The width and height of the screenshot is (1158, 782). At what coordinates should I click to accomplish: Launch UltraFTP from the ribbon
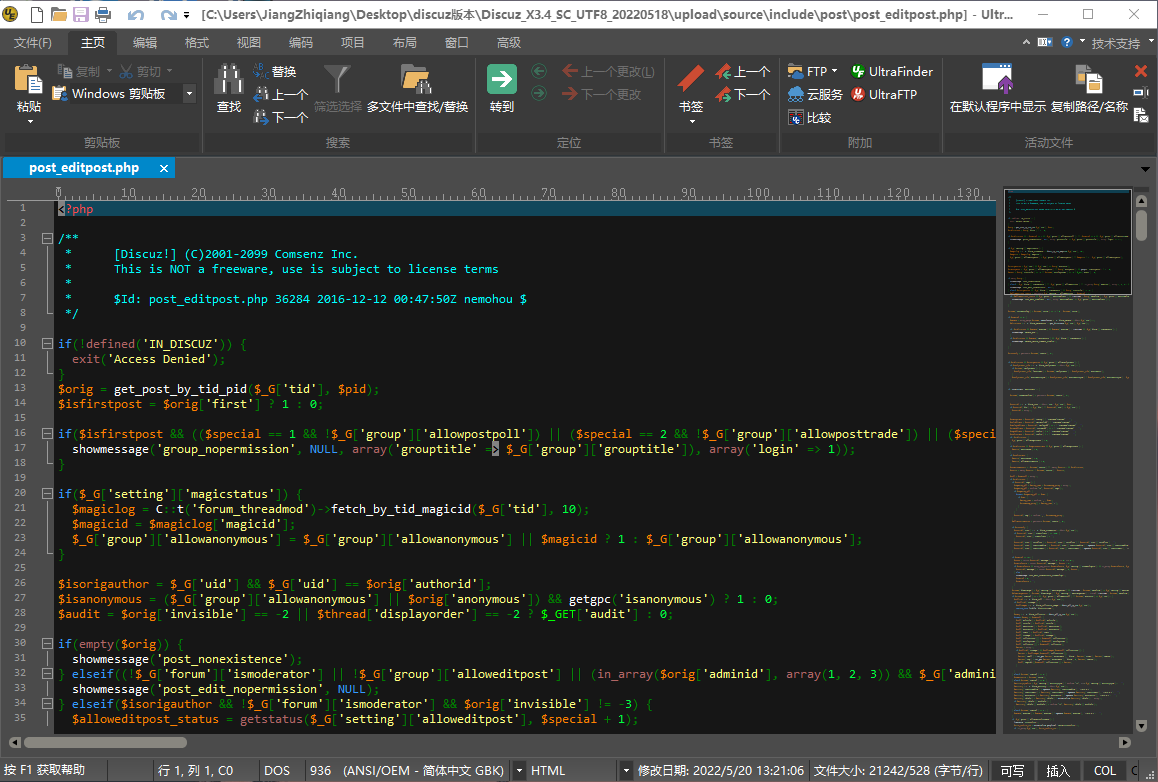tap(883, 95)
